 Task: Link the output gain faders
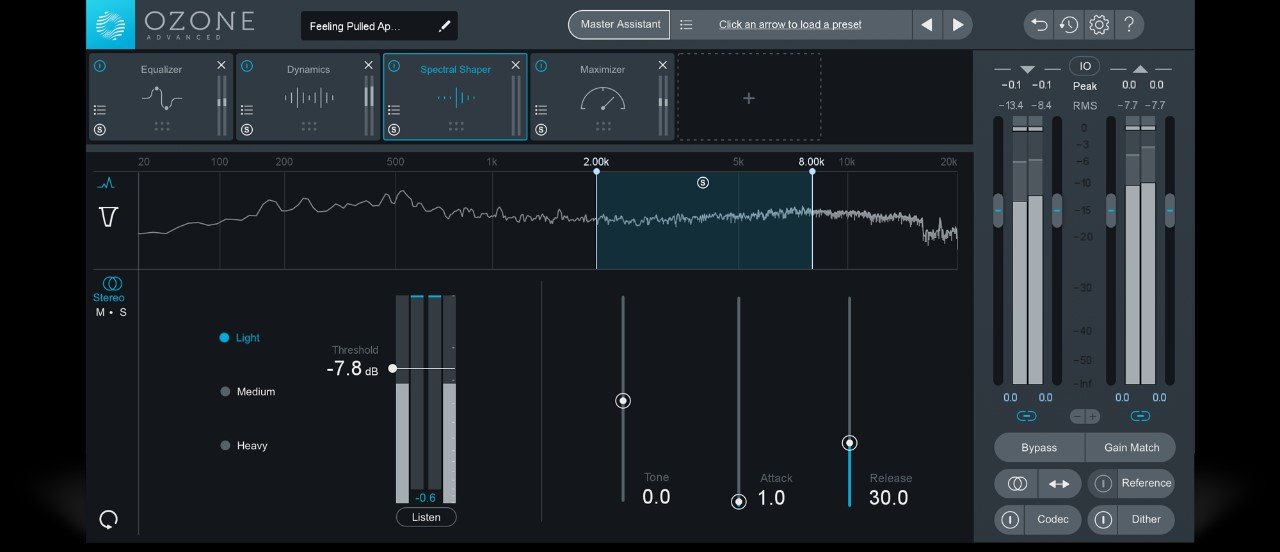coord(1140,416)
